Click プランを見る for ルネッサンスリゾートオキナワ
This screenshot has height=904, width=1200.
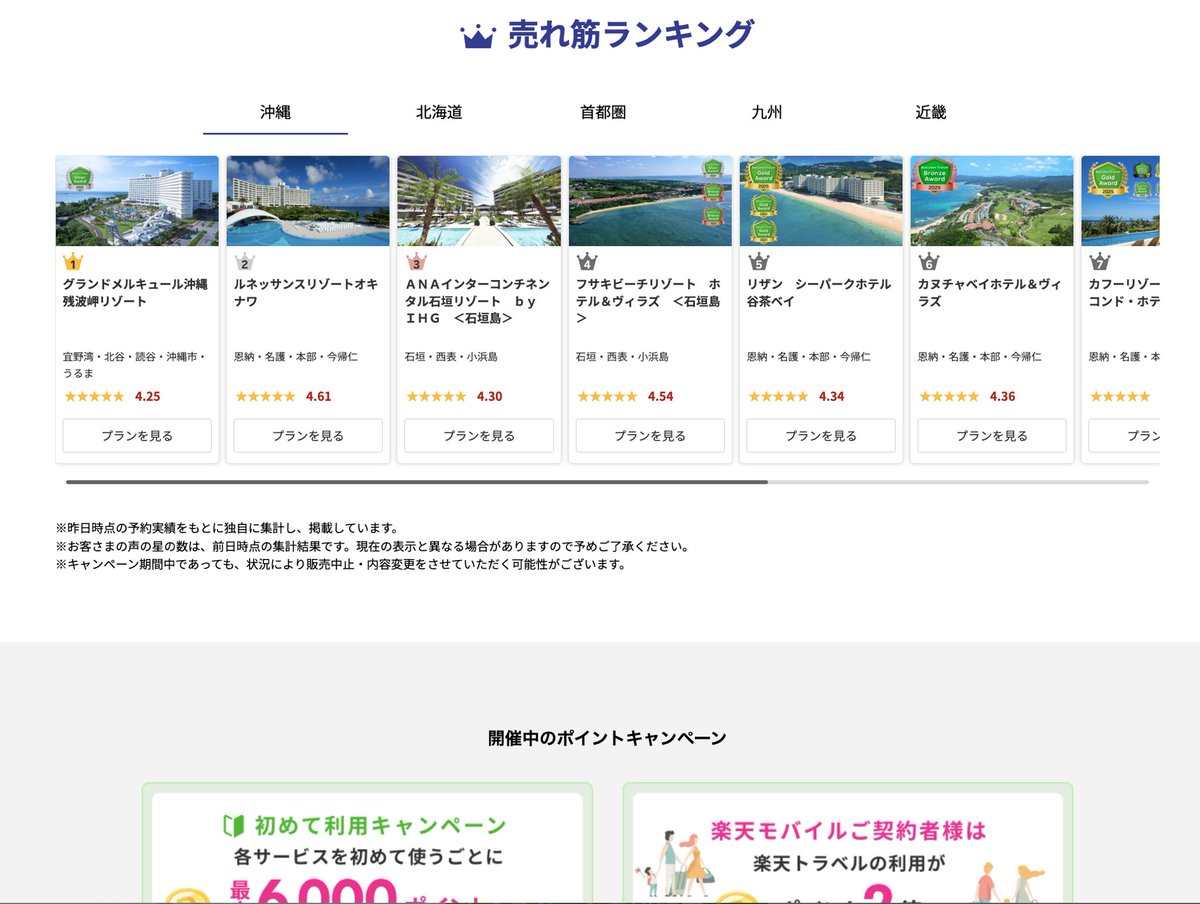tap(308, 436)
